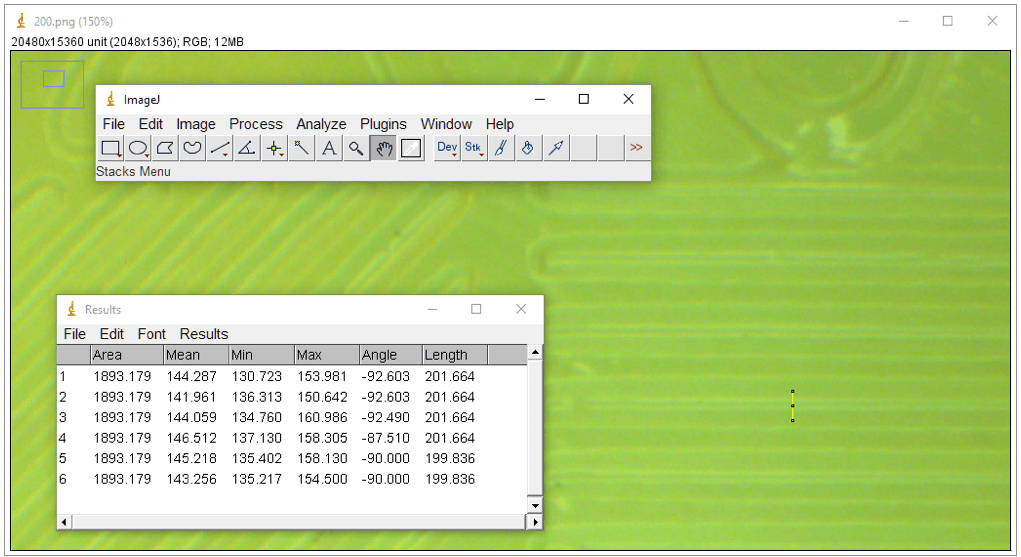Activate the Wand tracing tool
The height and width of the screenshot is (557, 1021).
click(301, 149)
